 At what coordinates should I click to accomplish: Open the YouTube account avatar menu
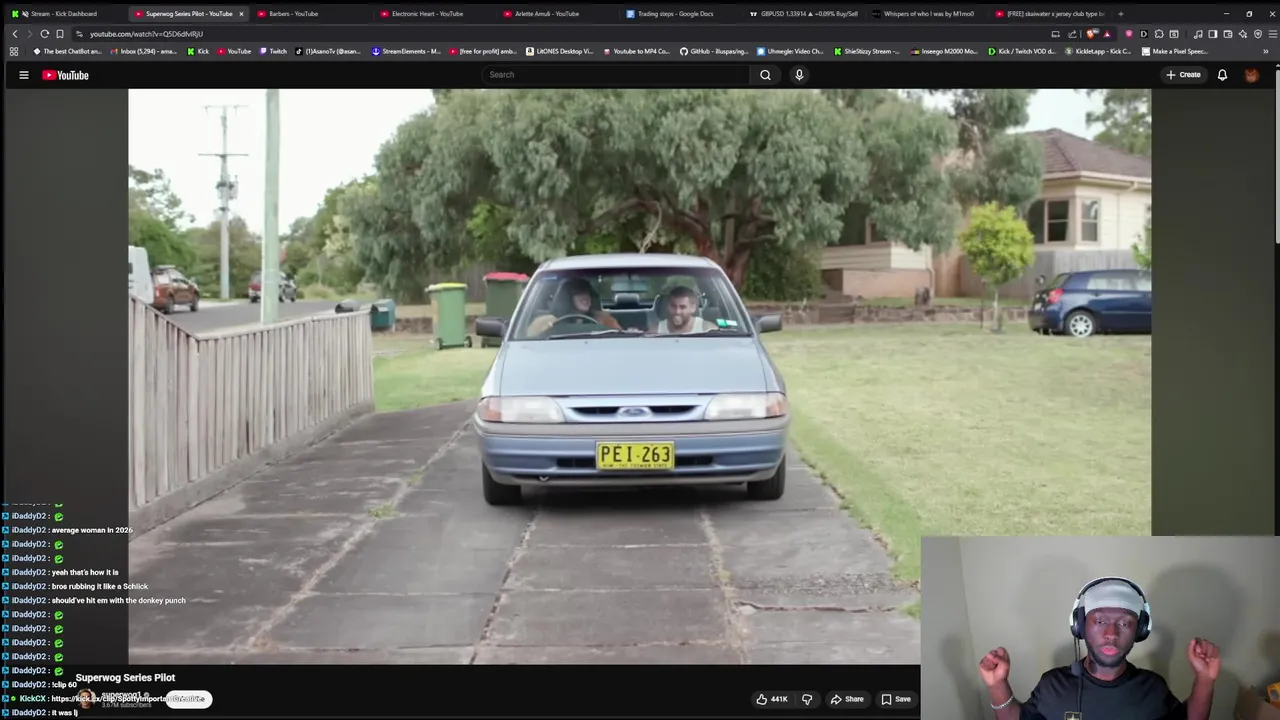tap(1251, 75)
